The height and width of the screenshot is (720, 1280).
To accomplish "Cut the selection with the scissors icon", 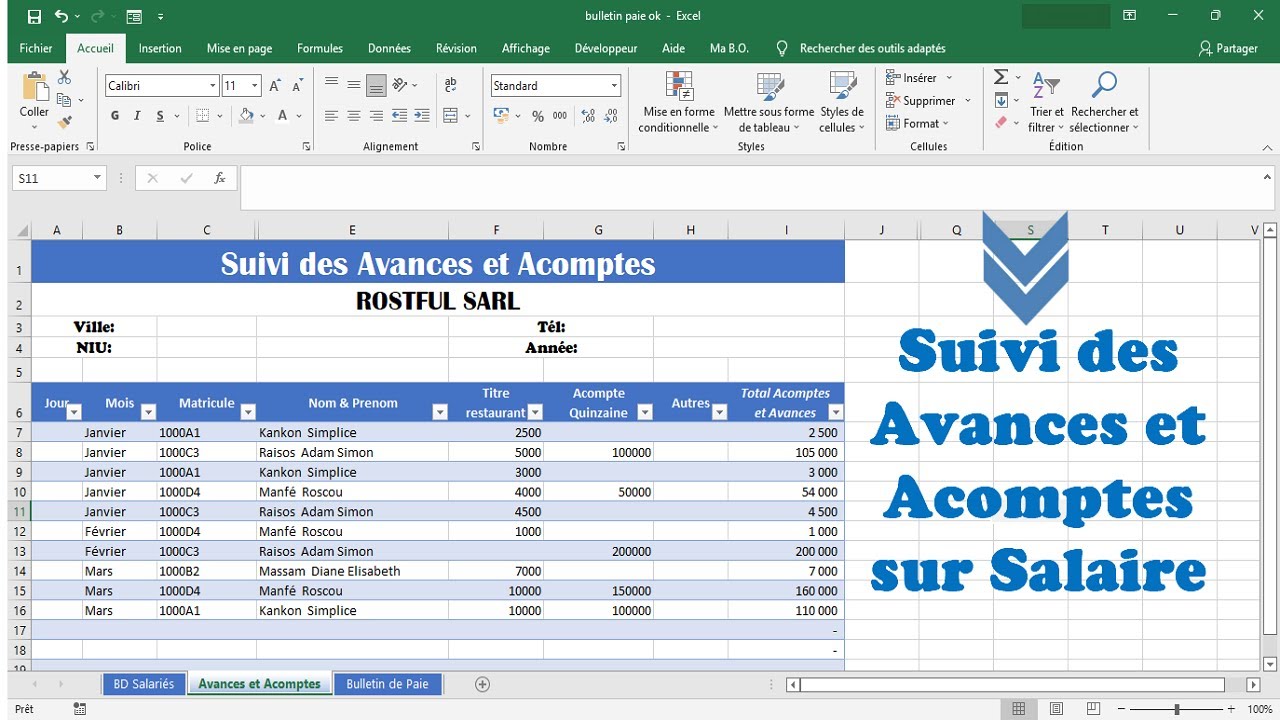I will point(65,77).
